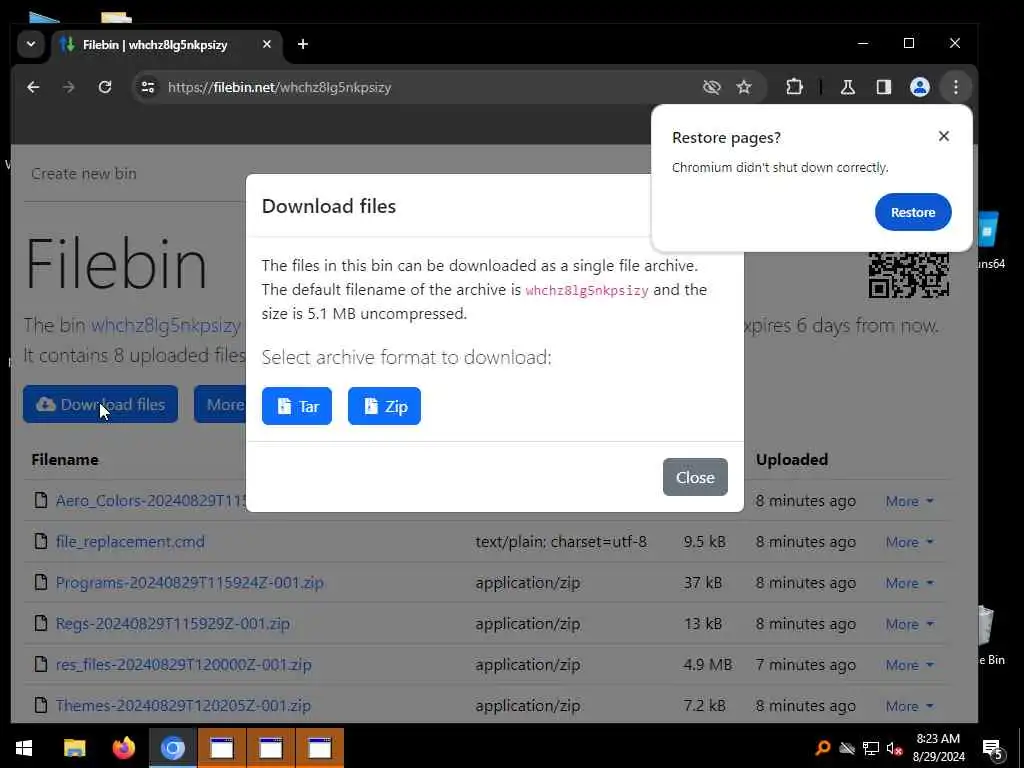Expand More menu for Themes zip row
Viewport: 1024px width, 768px height.
909,706
